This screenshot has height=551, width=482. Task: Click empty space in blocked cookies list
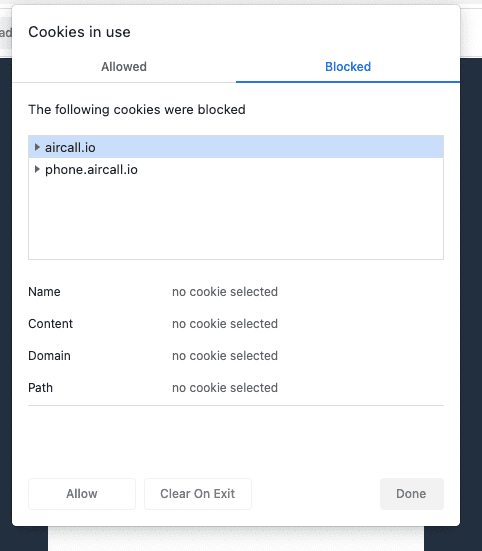(x=236, y=220)
